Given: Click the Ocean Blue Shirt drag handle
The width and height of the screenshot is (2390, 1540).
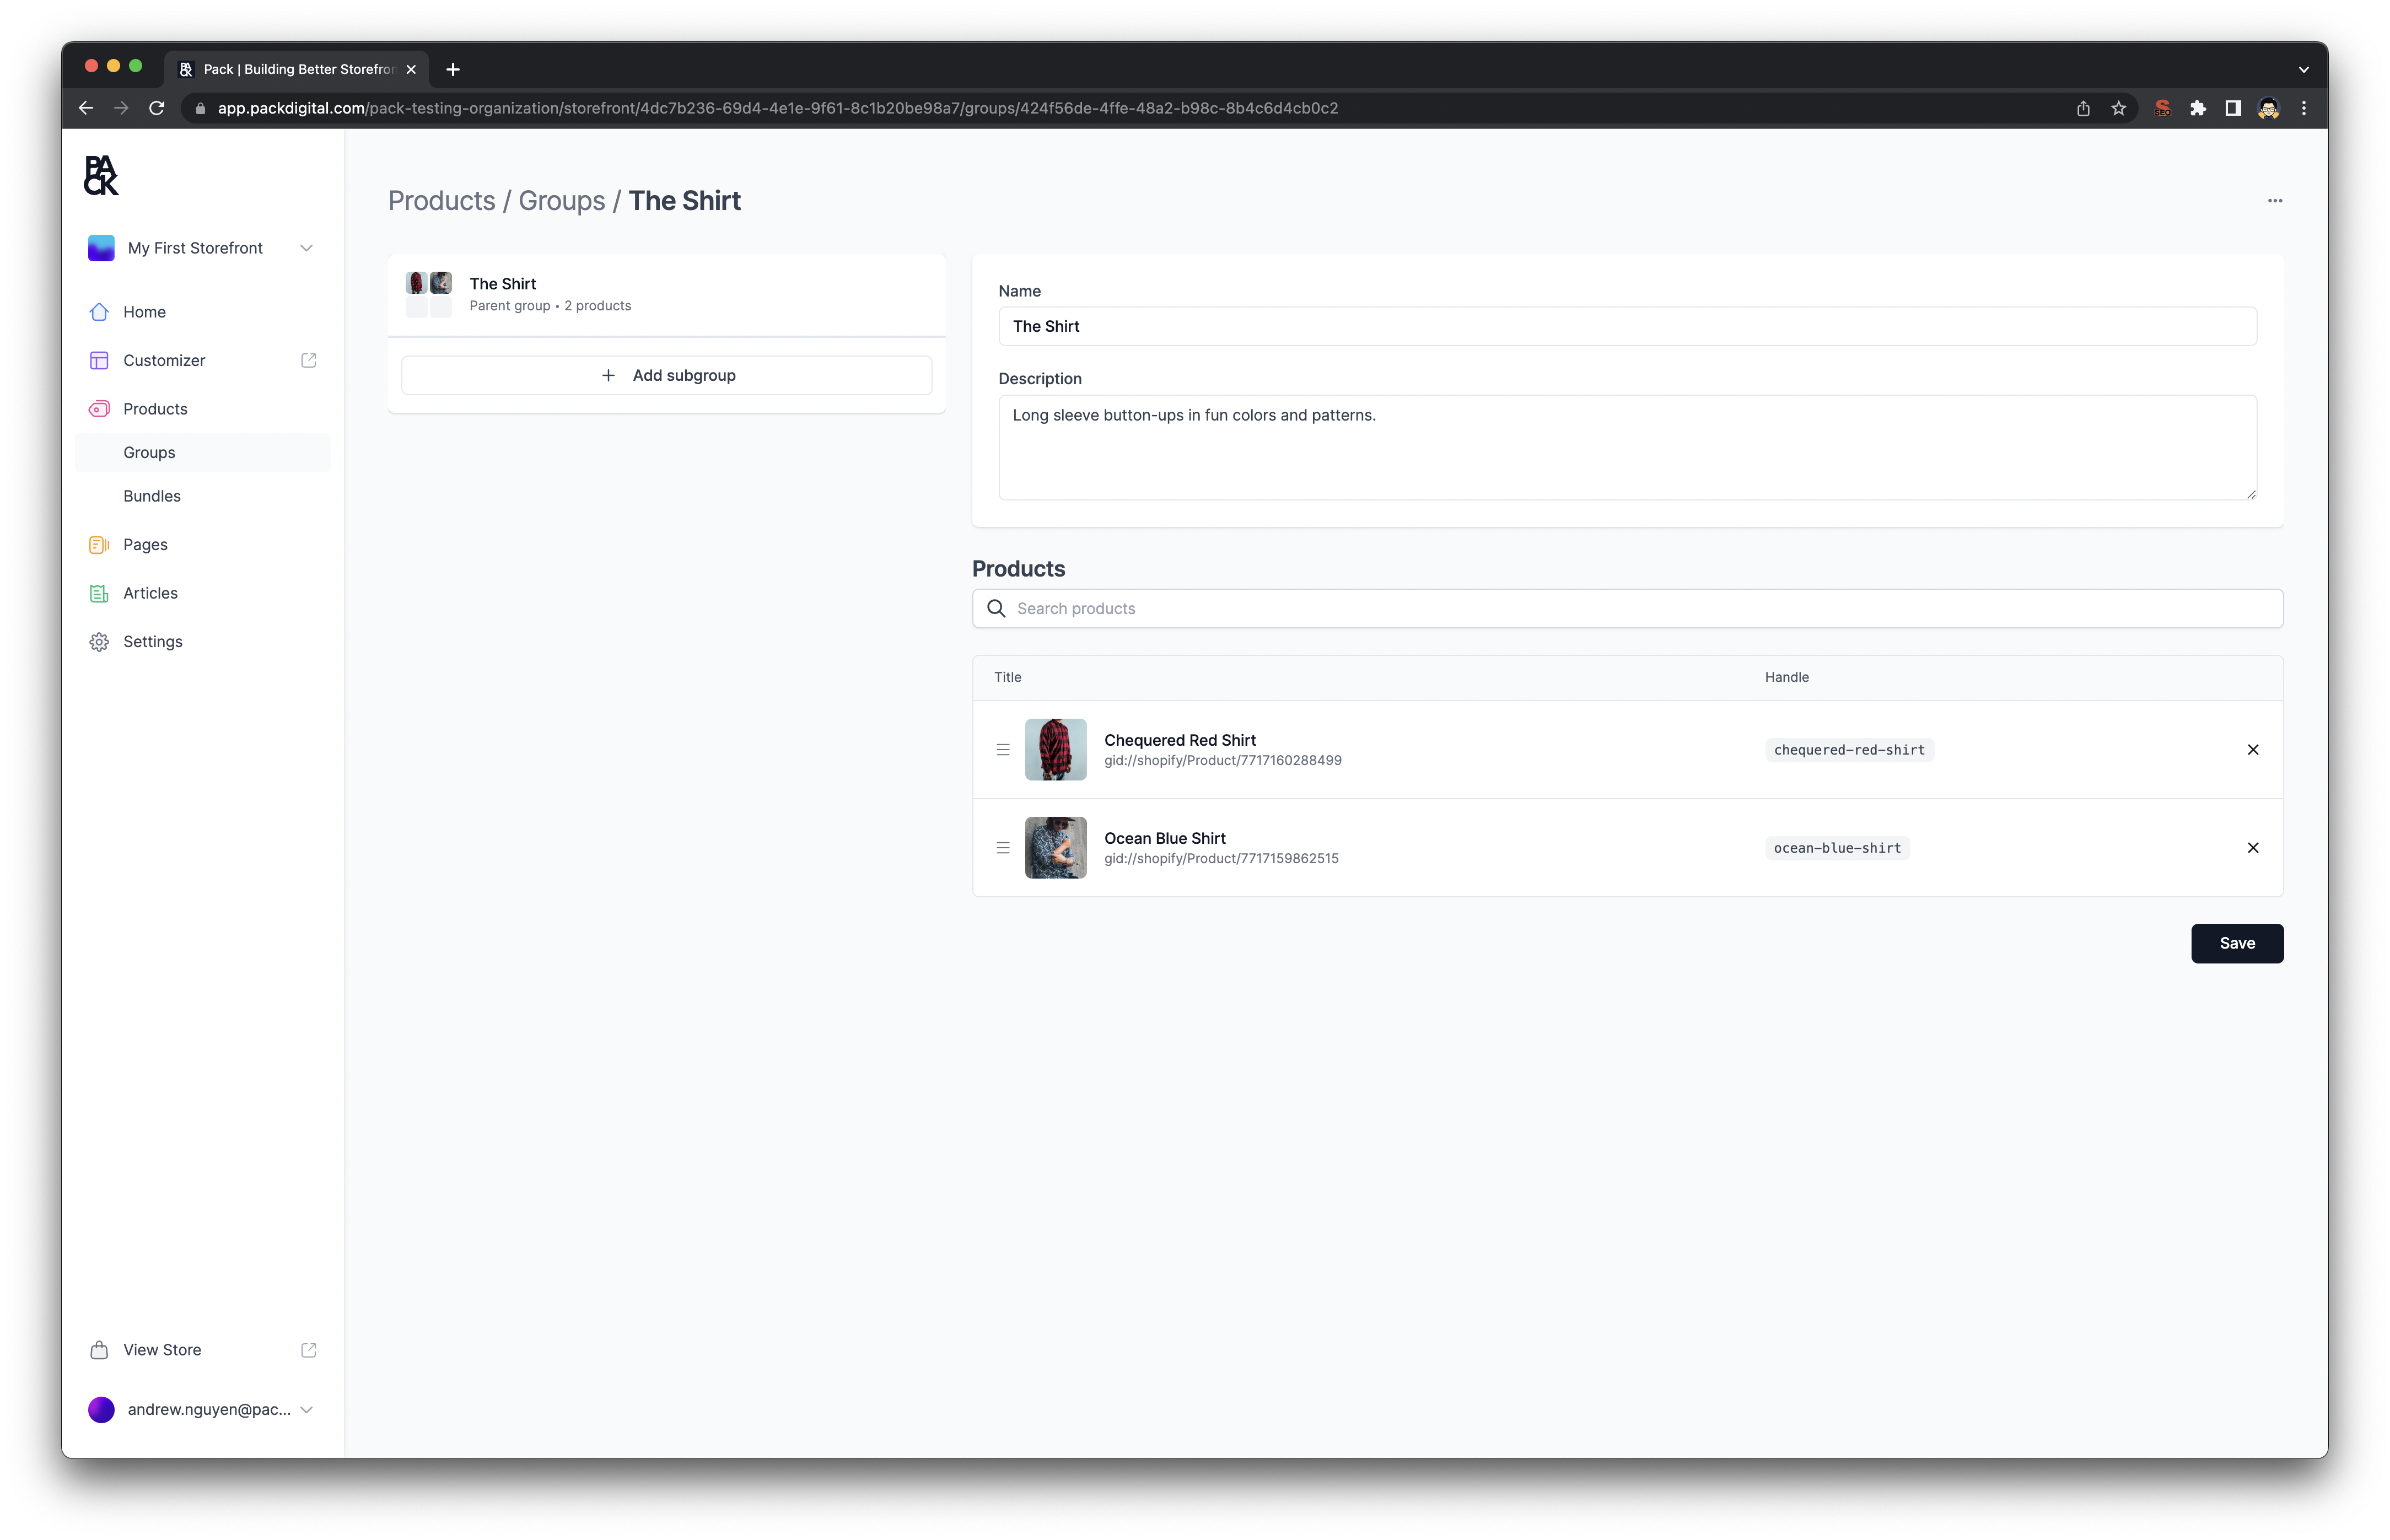Looking at the screenshot, I should [x=1002, y=848].
